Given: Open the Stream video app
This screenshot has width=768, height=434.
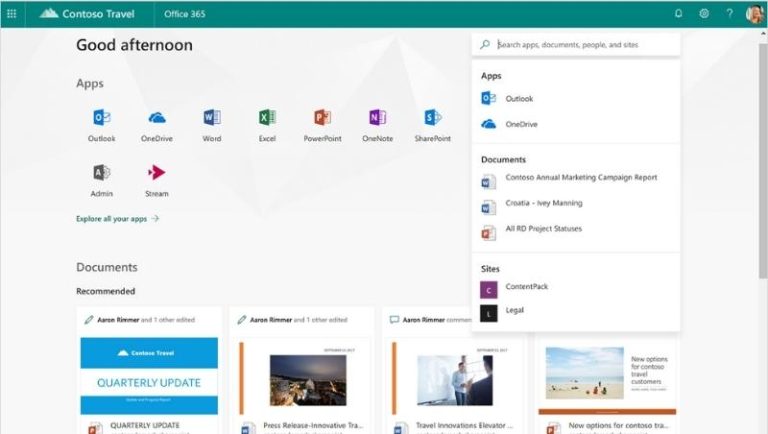Looking at the screenshot, I should click(156, 173).
